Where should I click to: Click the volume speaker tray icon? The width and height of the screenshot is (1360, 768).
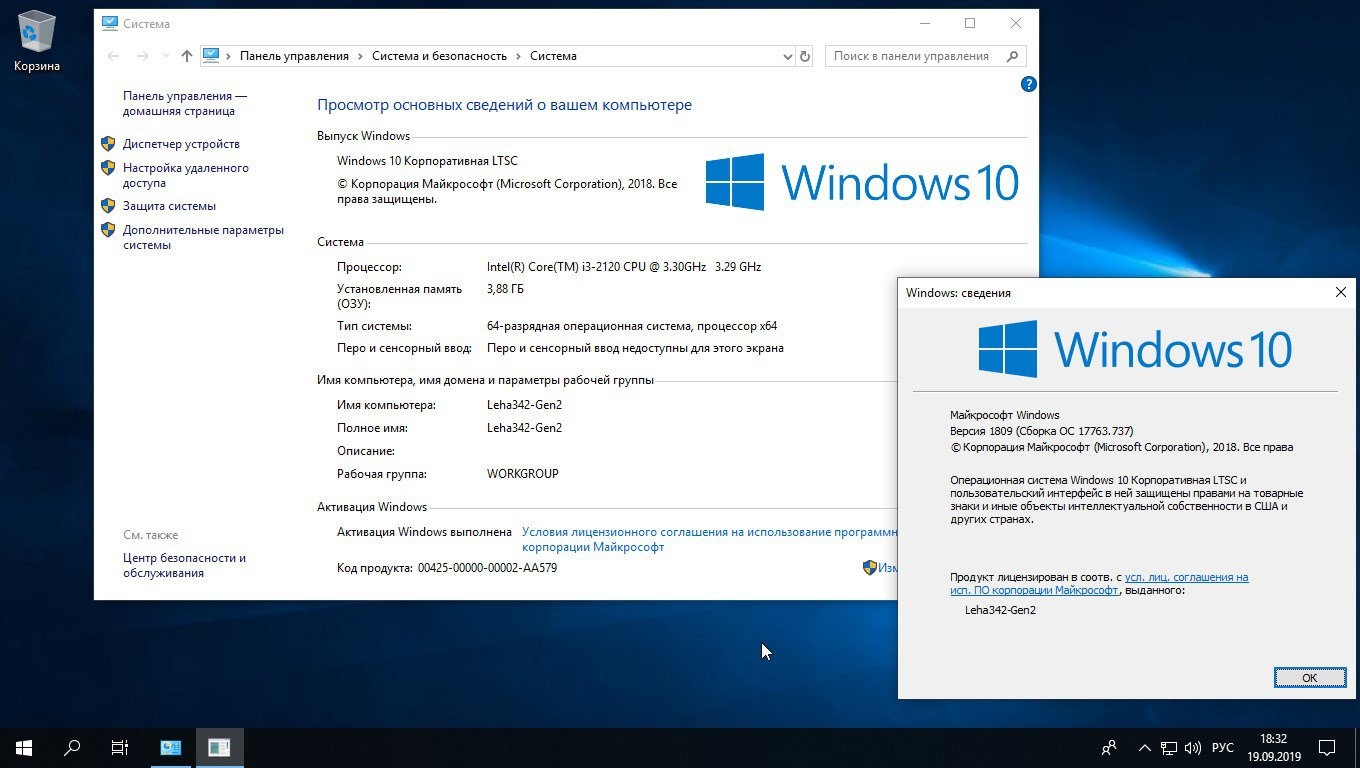click(1193, 747)
